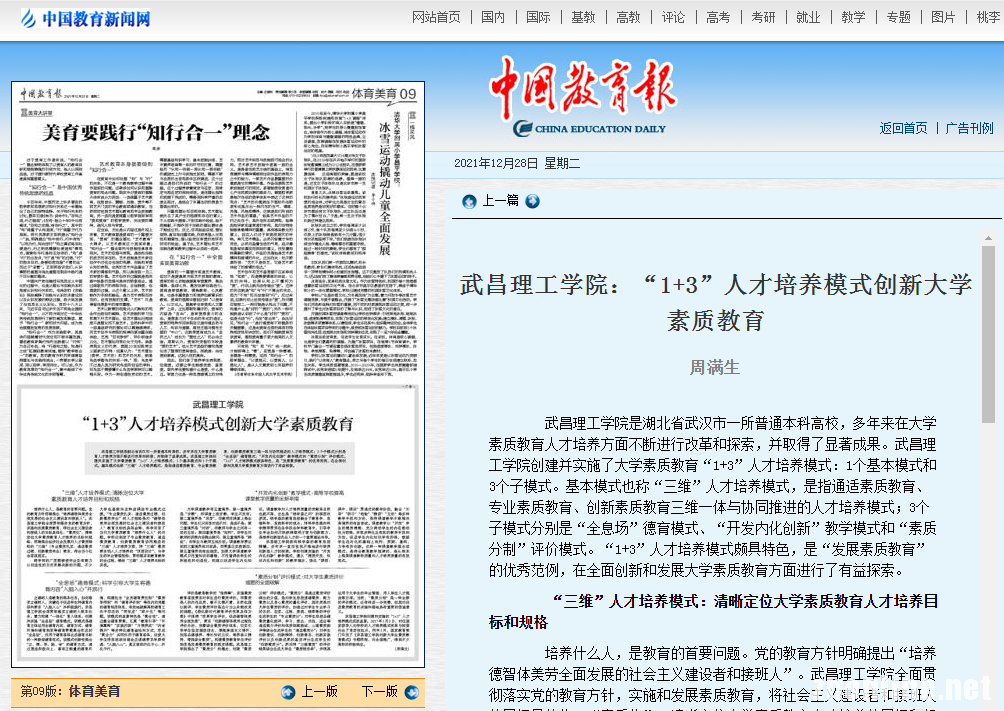Select 考研 in the navigation bar
1004x711 pixels.
point(763,17)
